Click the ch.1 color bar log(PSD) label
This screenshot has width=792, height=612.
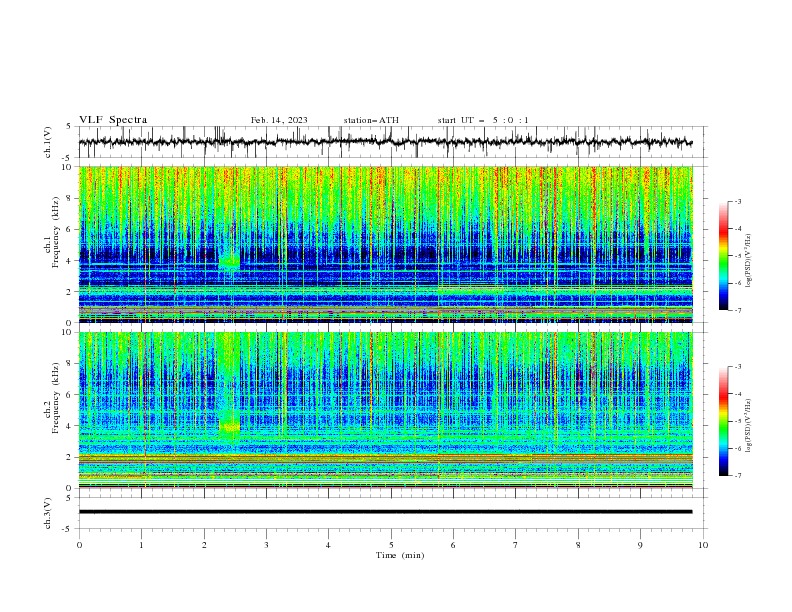(x=749, y=261)
